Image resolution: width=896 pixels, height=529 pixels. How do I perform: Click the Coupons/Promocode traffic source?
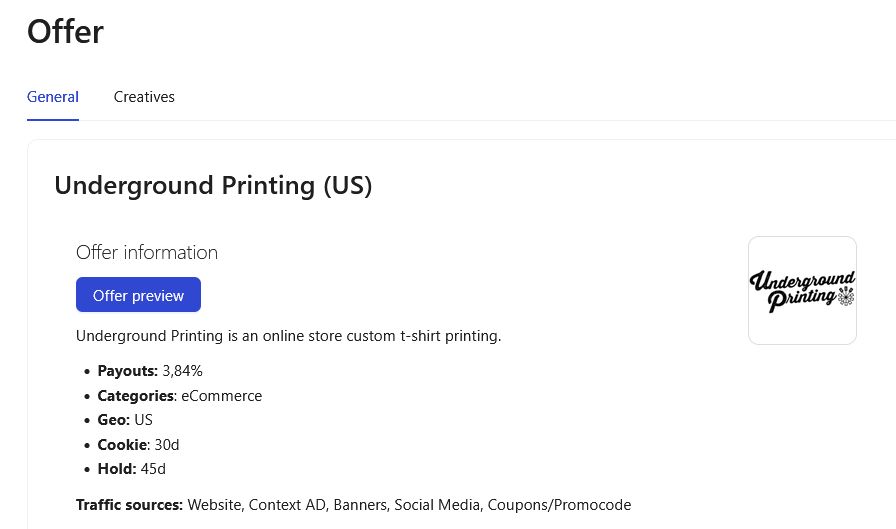(x=559, y=505)
